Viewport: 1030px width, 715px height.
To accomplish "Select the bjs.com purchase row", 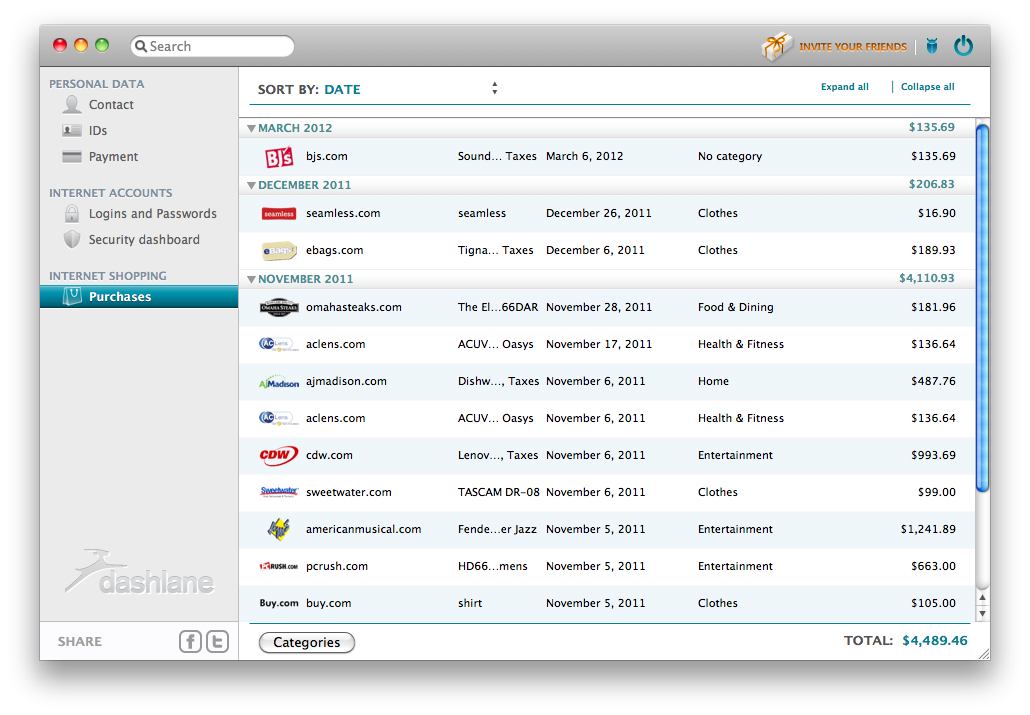I will (x=607, y=156).
